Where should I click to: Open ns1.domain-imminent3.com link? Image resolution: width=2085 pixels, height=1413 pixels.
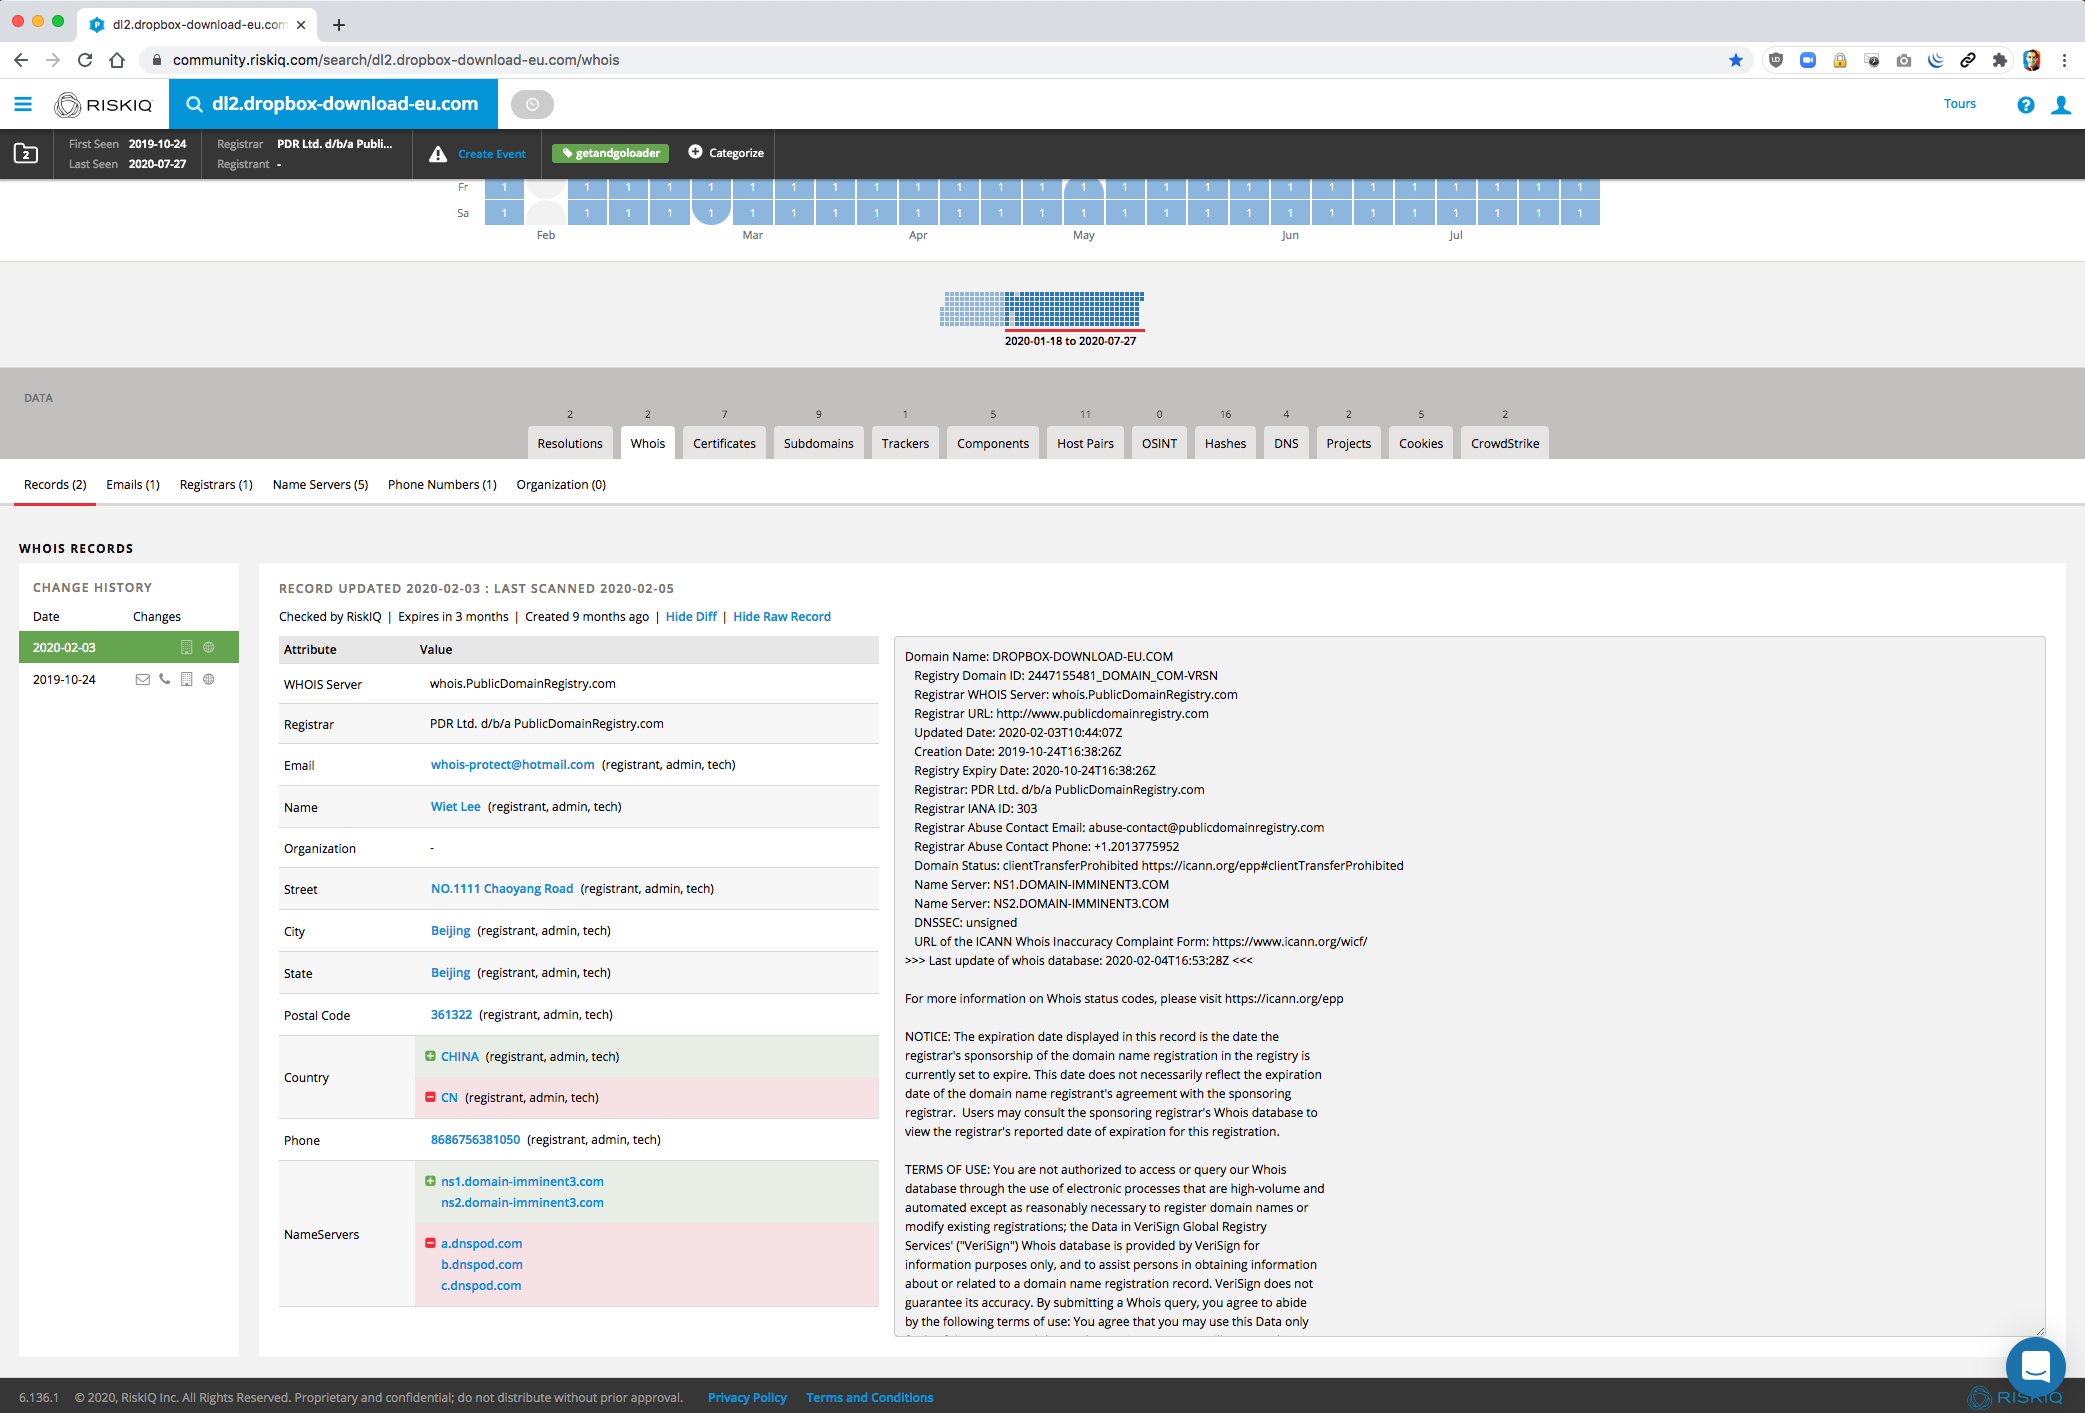coord(522,1182)
